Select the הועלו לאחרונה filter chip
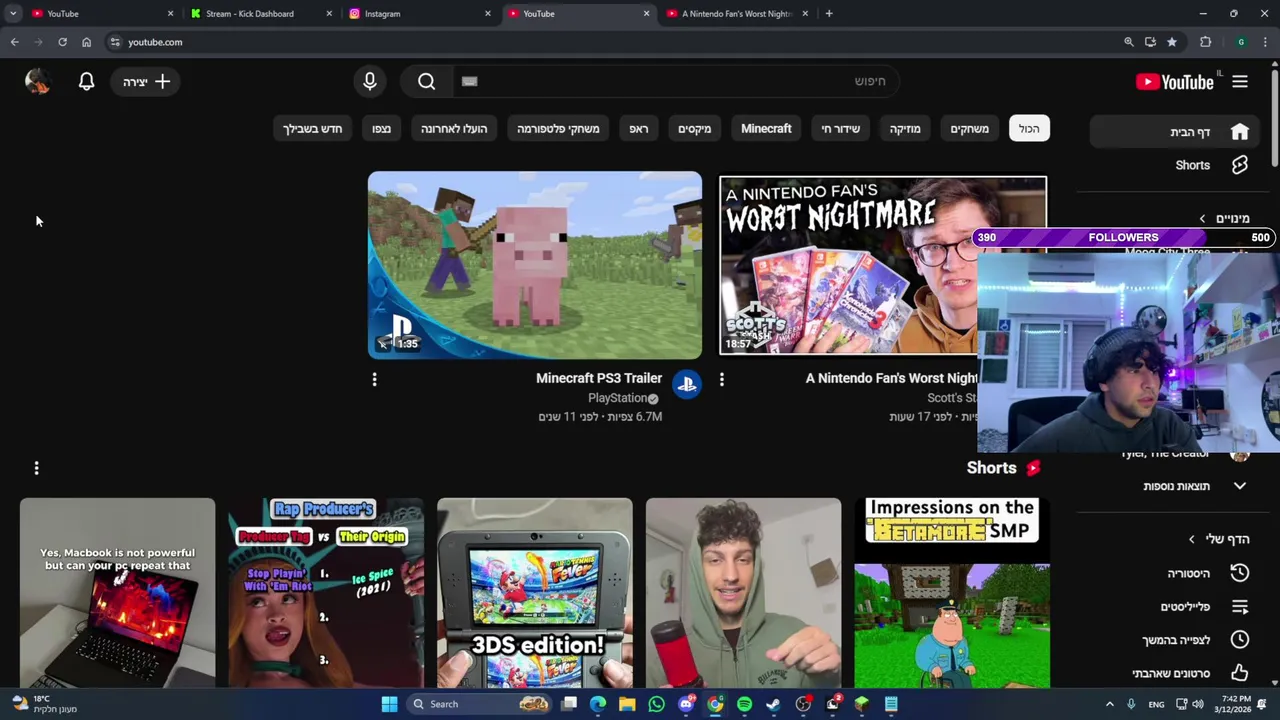Screen dimensions: 1280x720 [x=454, y=129]
